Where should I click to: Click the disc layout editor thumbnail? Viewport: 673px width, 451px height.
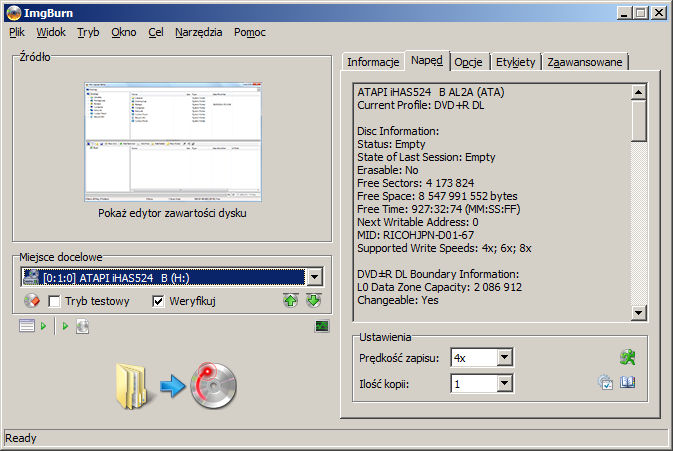pyautogui.click(x=173, y=142)
